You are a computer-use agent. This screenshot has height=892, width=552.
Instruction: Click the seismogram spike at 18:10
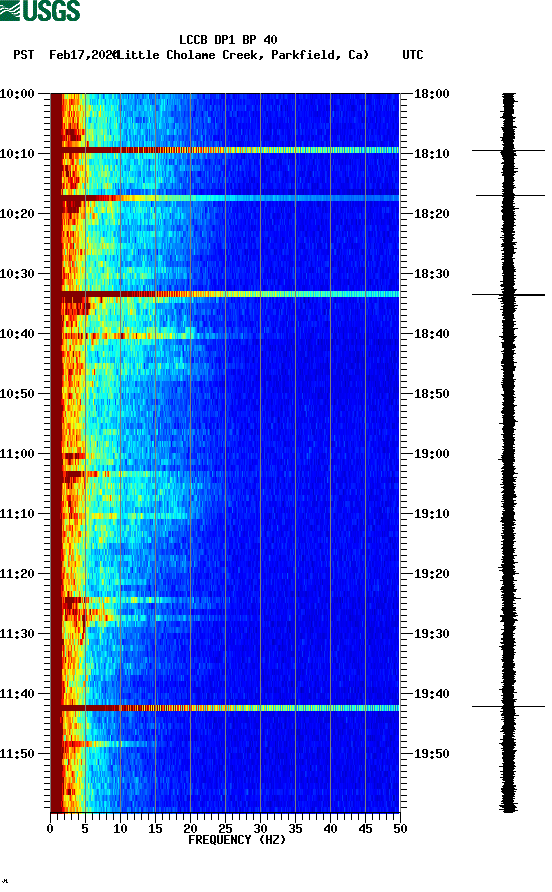tap(508, 151)
